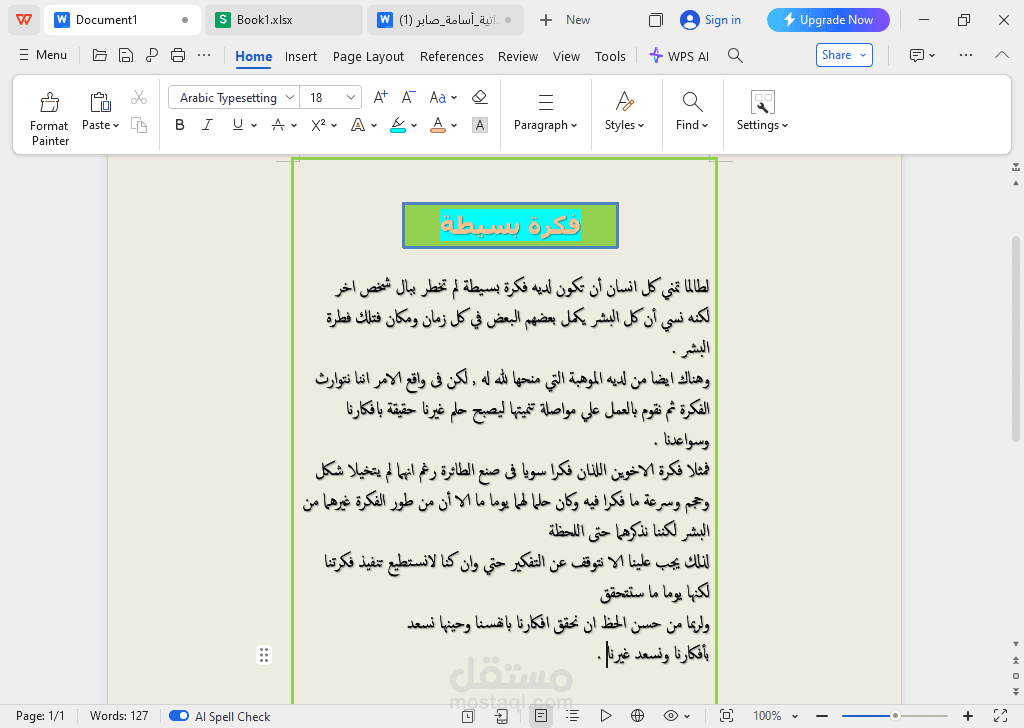Expand the underline style dropdown arrow
The image size is (1024, 728).
254,125
